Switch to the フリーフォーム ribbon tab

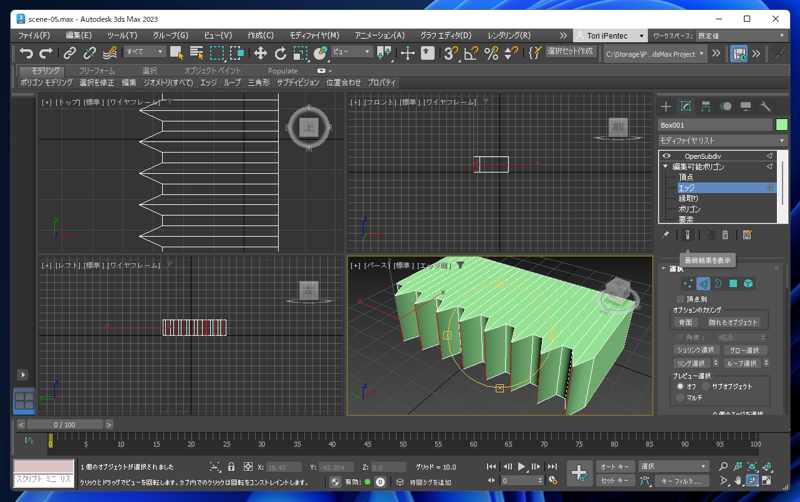point(97,70)
